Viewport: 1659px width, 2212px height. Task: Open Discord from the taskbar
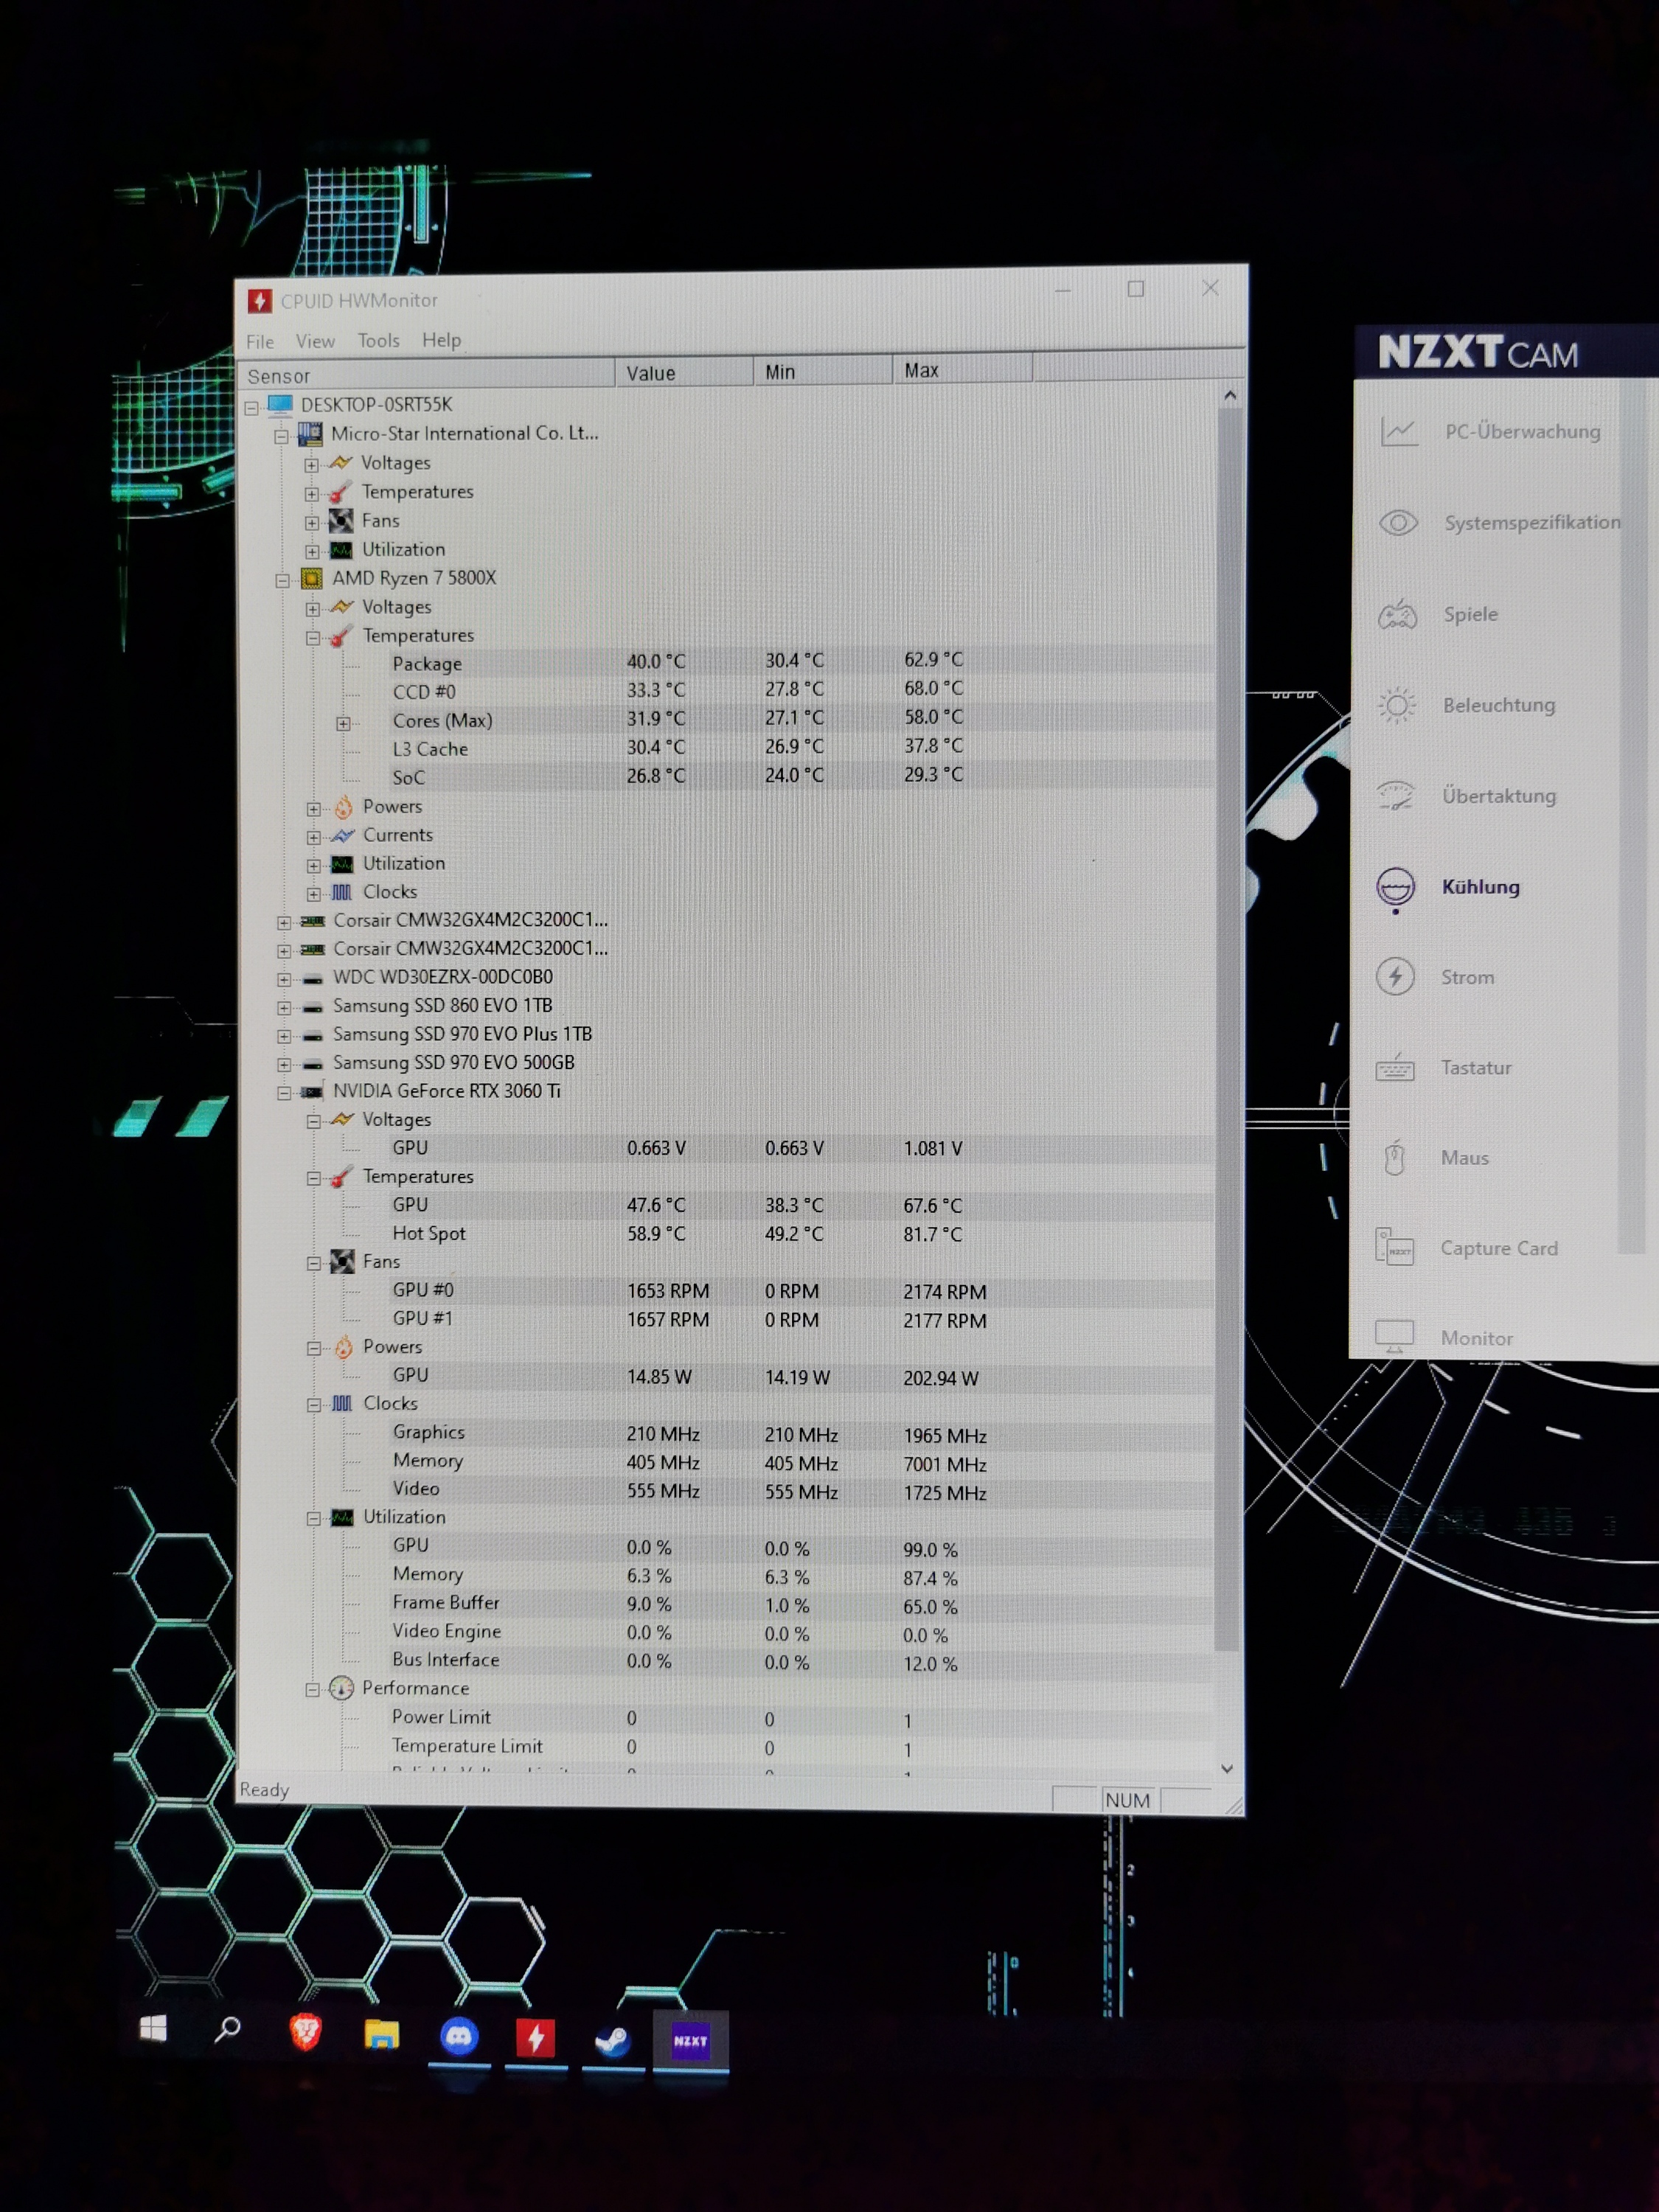click(x=459, y=2037)
